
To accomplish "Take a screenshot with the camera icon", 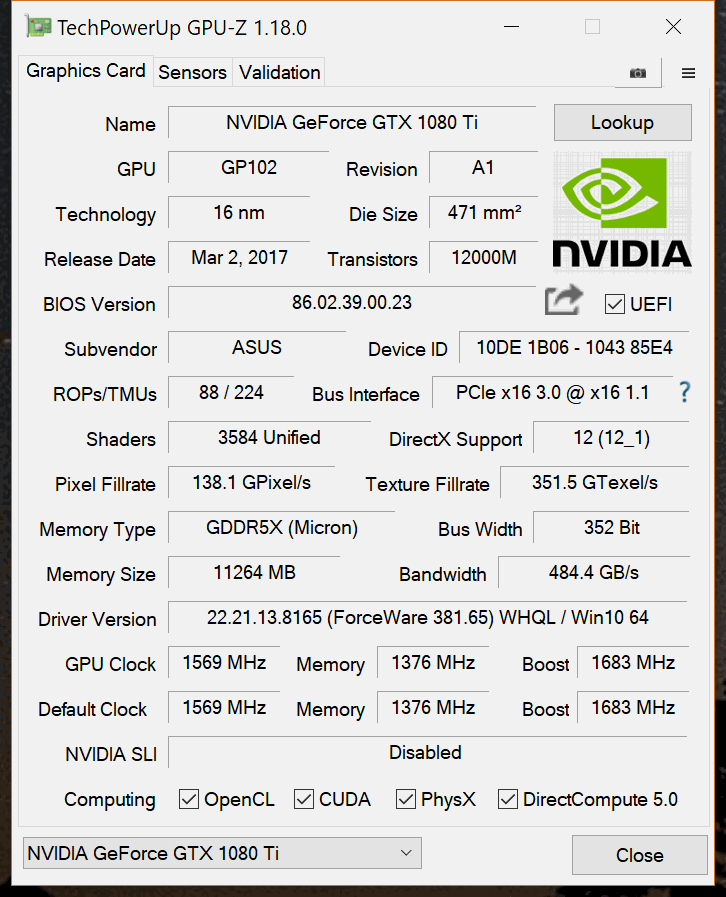I will coord(638,73).
